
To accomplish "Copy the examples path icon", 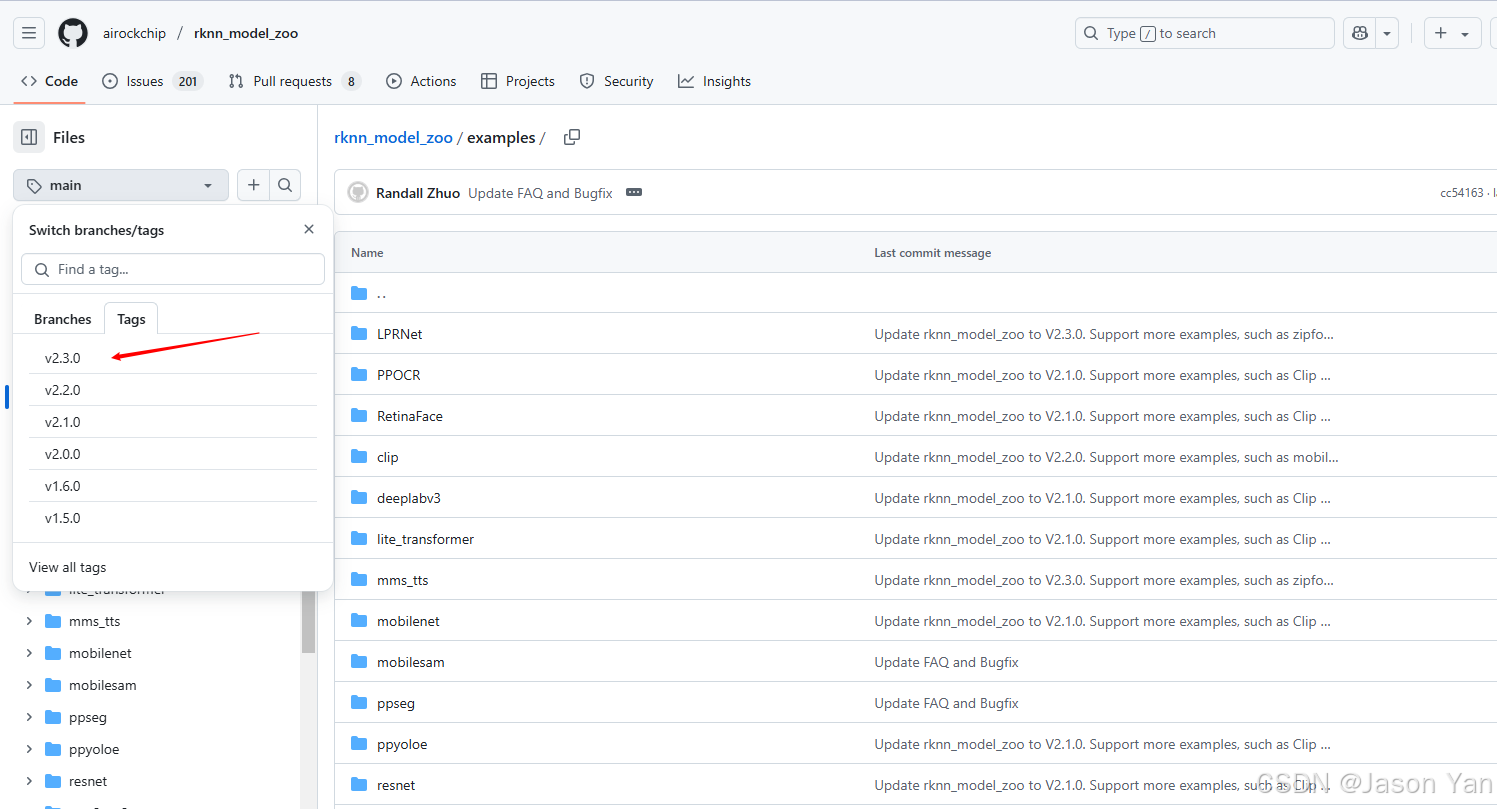I will pyautogui.click(x=572, y=137).
